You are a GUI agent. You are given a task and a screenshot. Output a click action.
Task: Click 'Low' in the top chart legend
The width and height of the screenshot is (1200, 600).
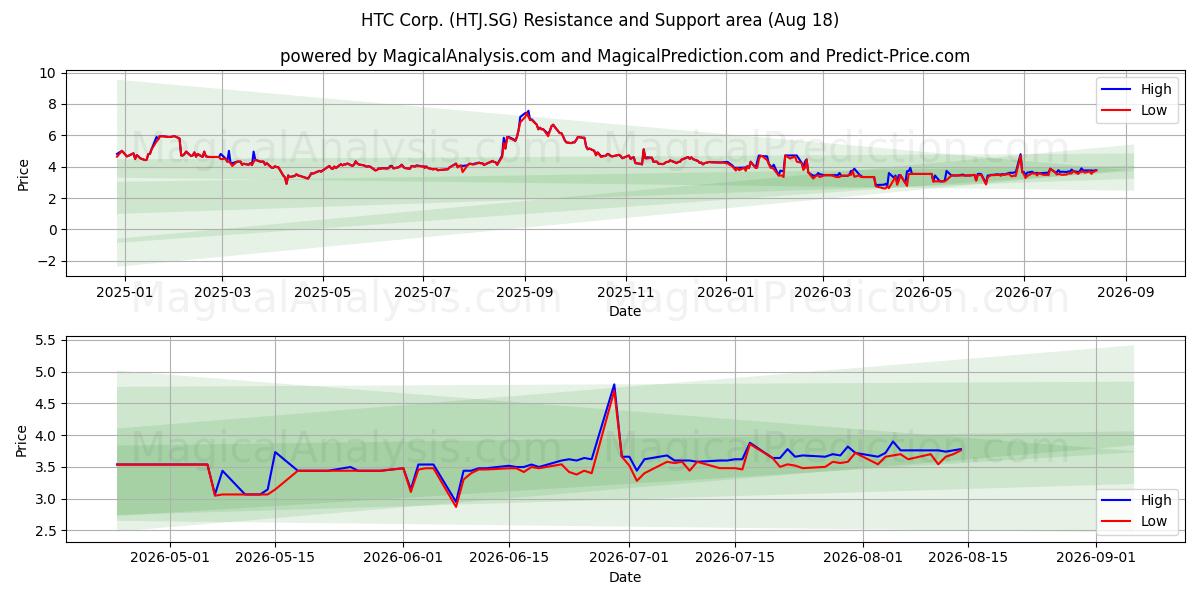click(1154, 110)
